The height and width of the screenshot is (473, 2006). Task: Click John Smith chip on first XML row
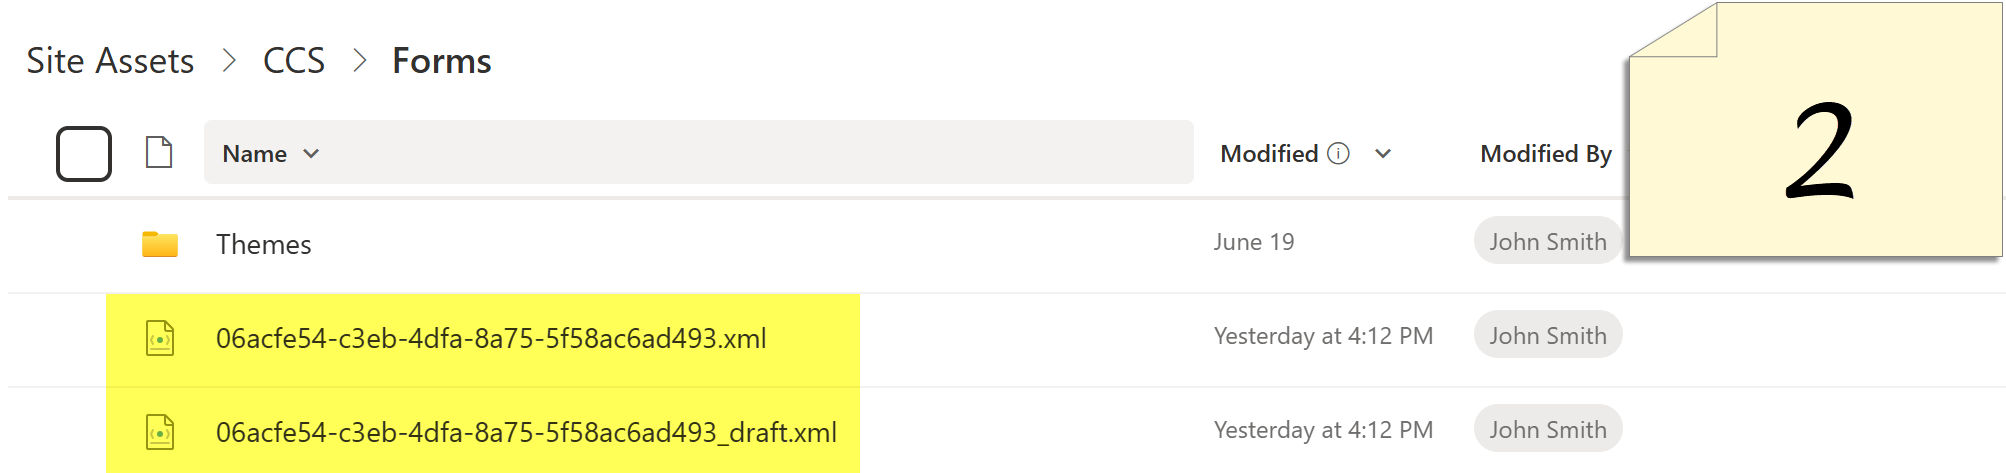pyautogui.click(x=1548, y=335)
